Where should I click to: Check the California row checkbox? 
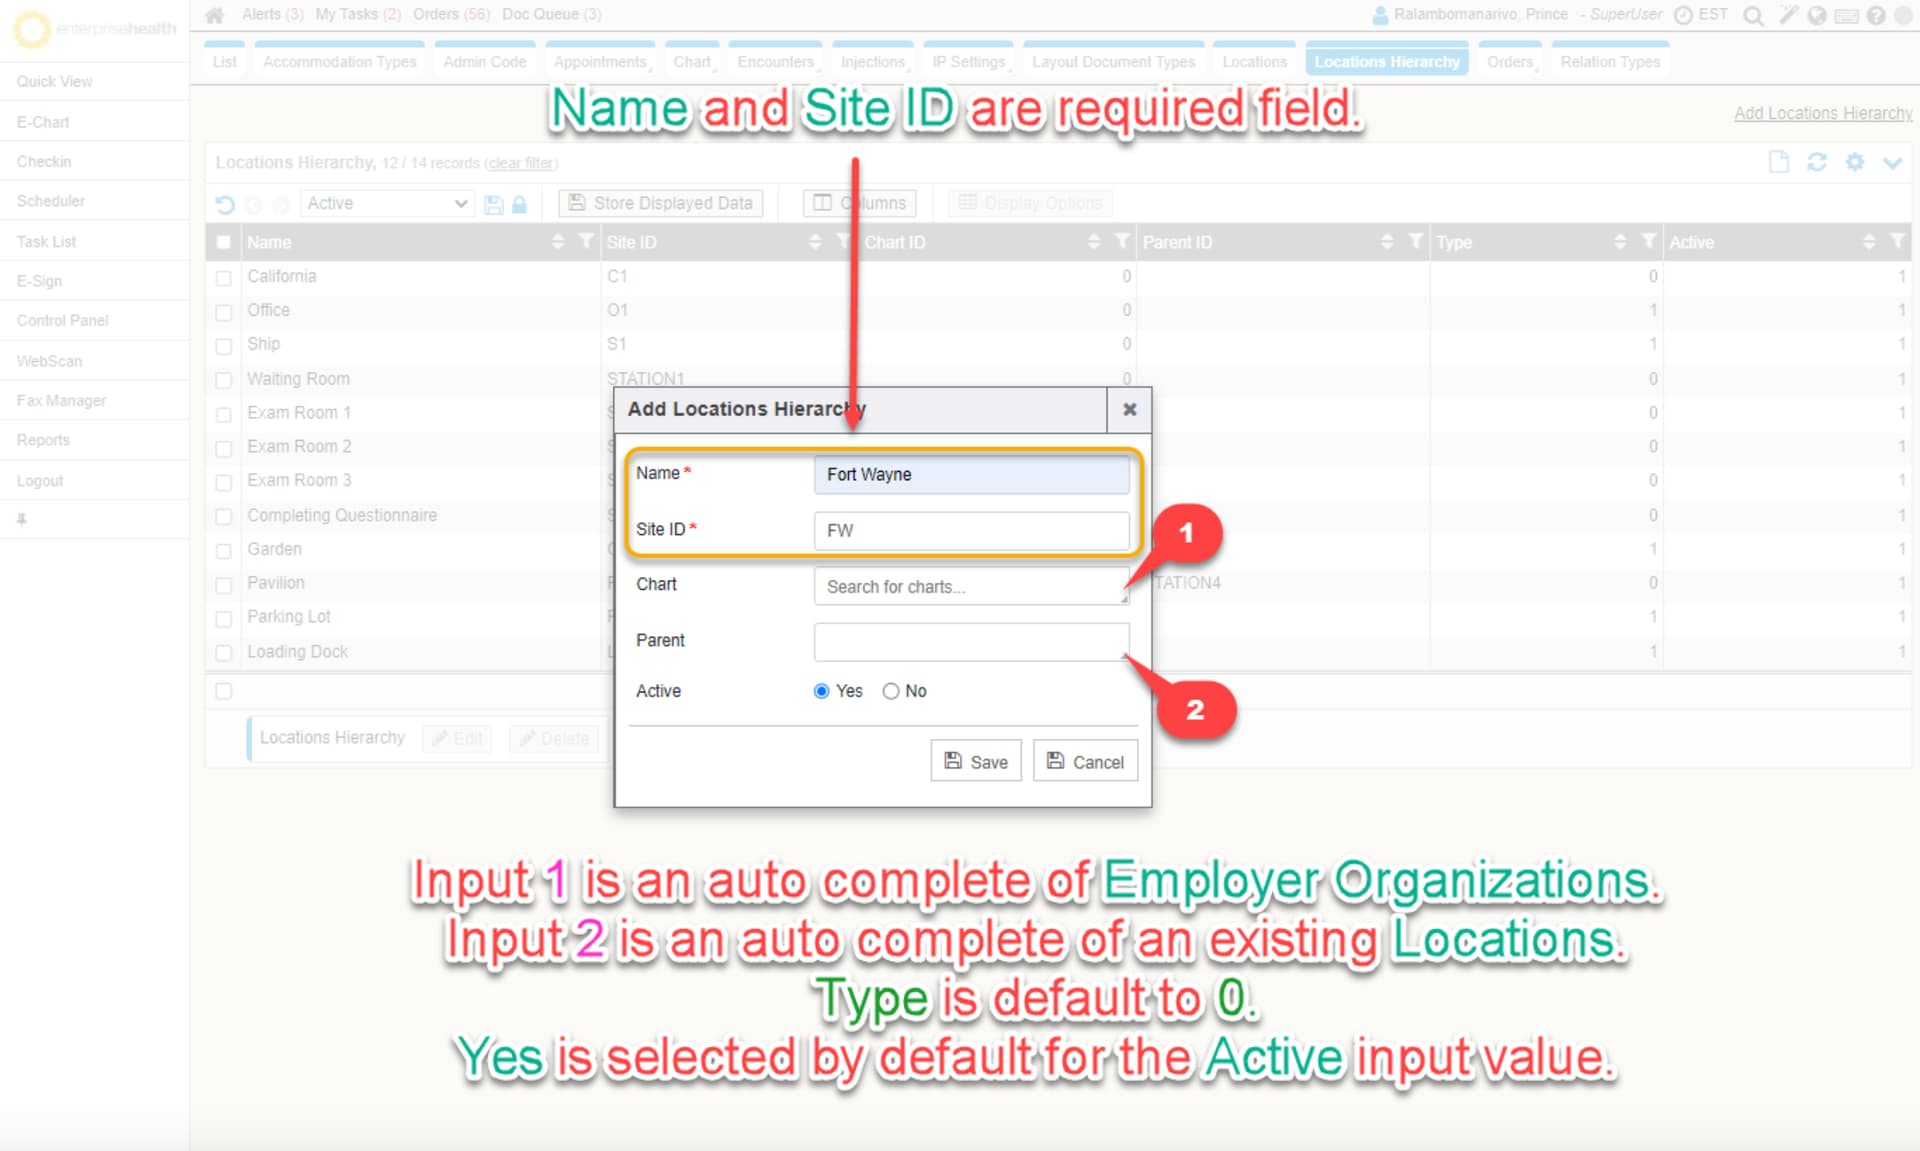pyautogui.click(x=224, y=278)
